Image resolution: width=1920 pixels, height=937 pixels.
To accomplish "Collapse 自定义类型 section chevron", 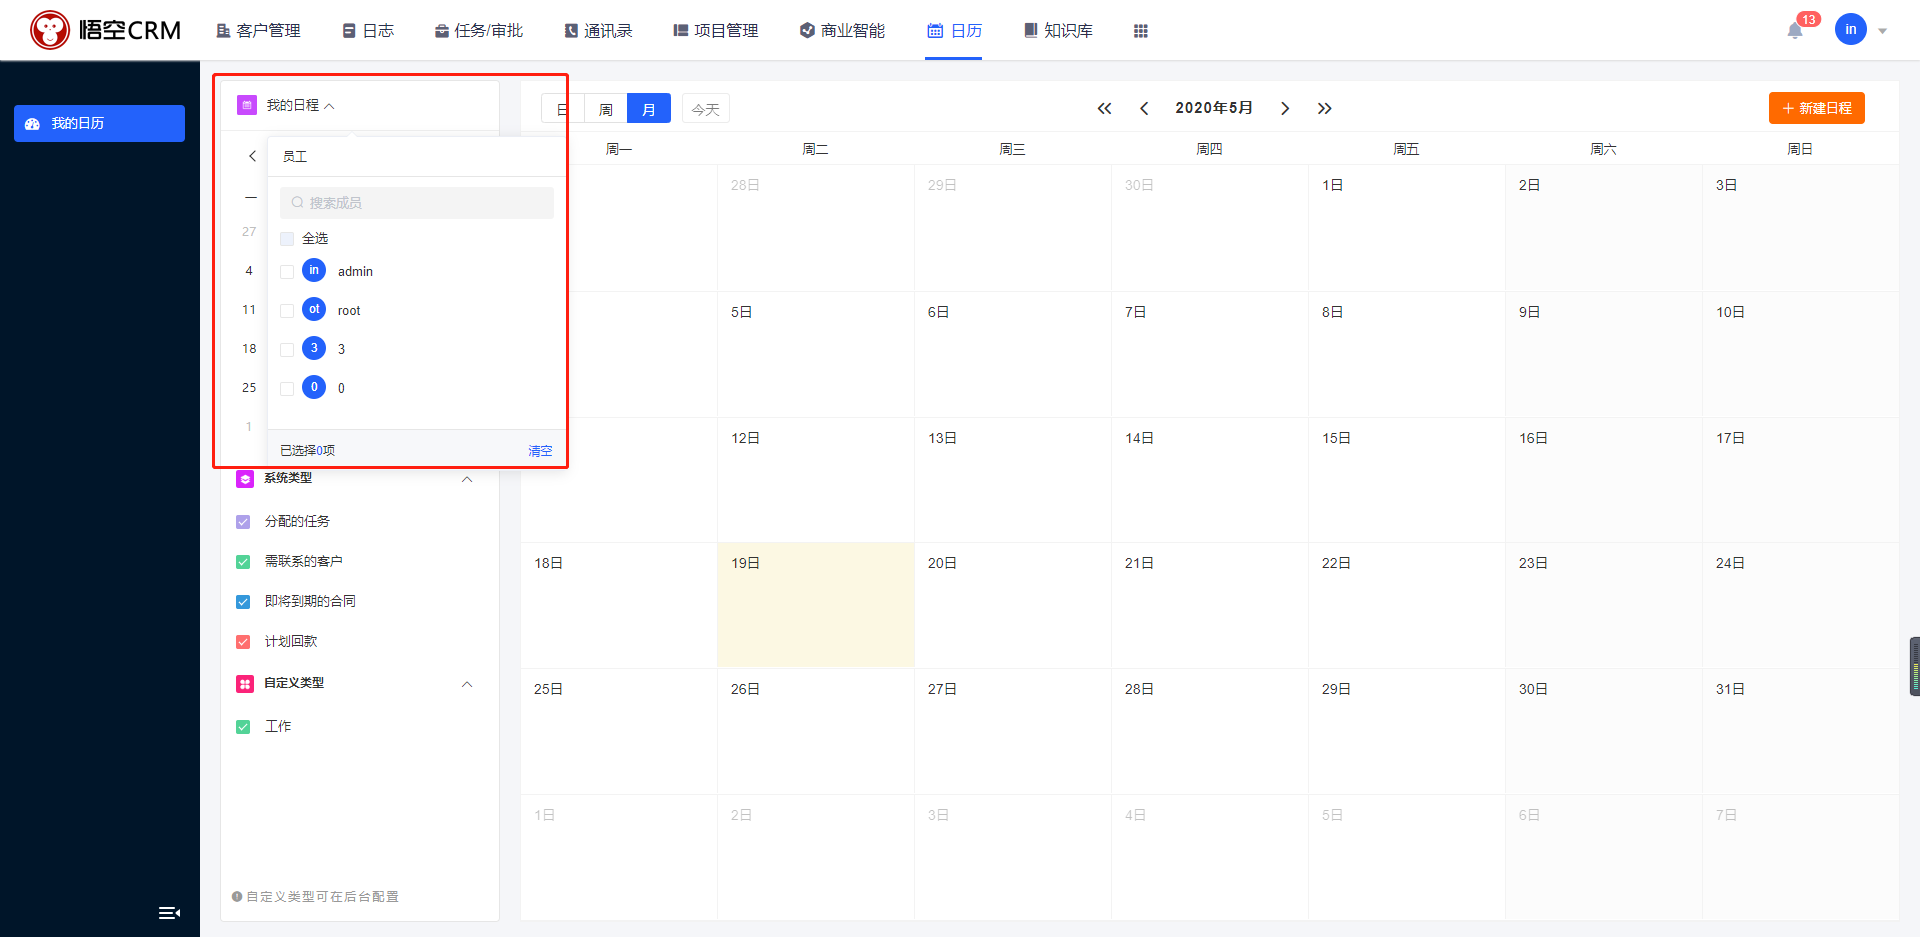I will 467,684.
